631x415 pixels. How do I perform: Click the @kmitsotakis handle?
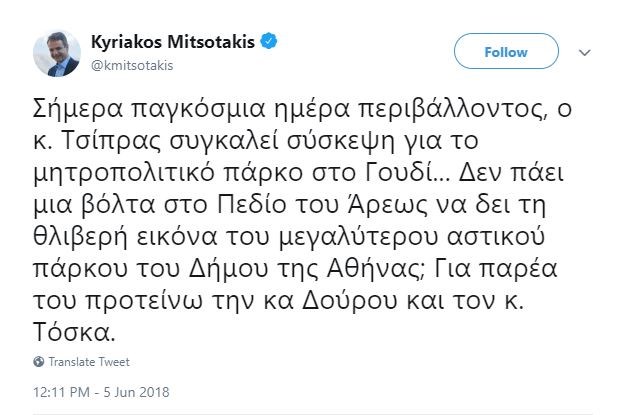pos(133,64)
